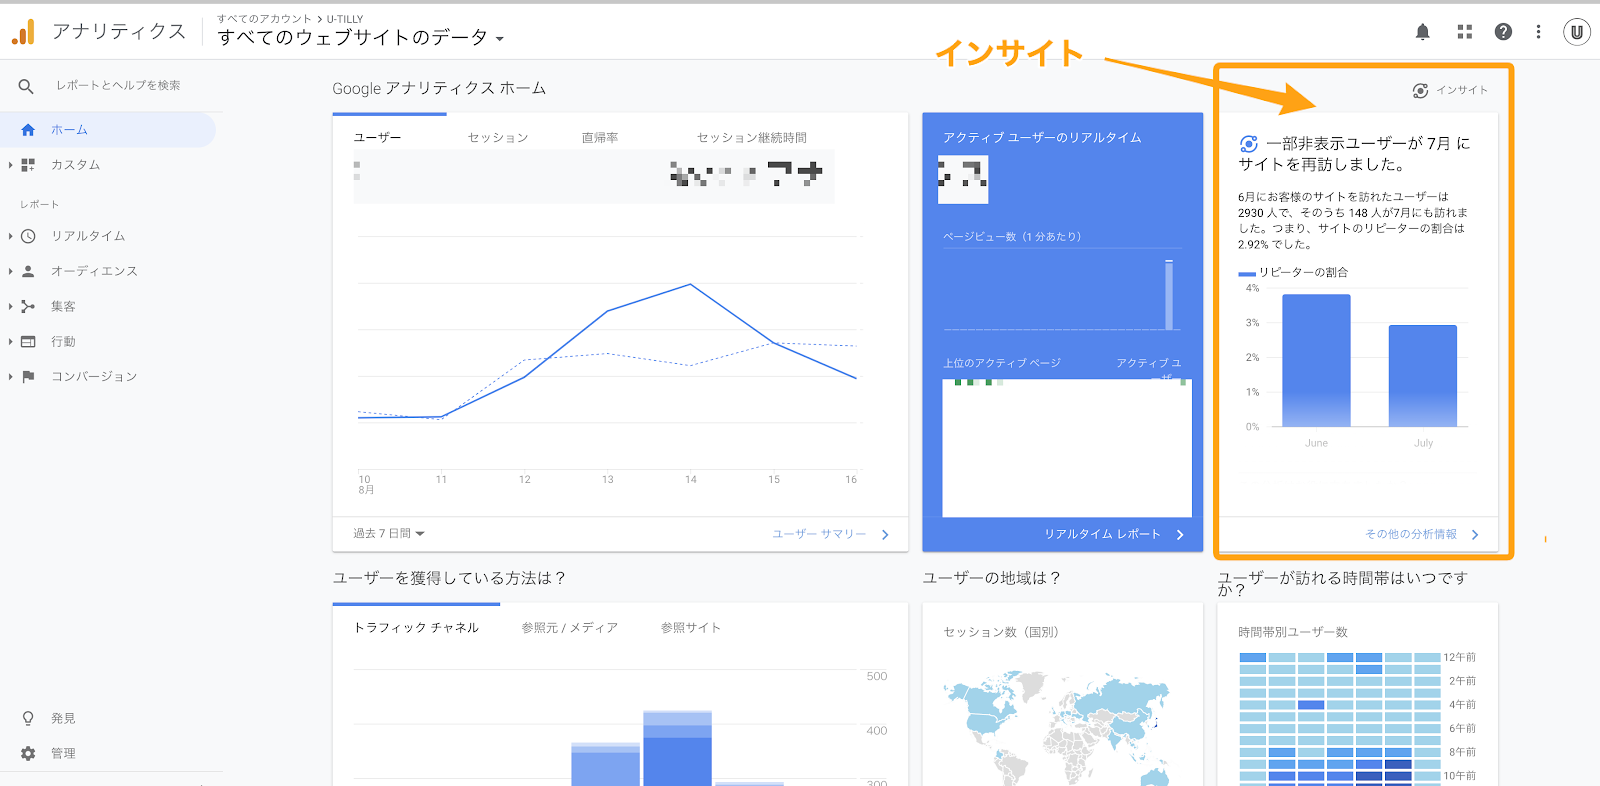
Task: Select the ユーザー metric tab
Action: 377,137
